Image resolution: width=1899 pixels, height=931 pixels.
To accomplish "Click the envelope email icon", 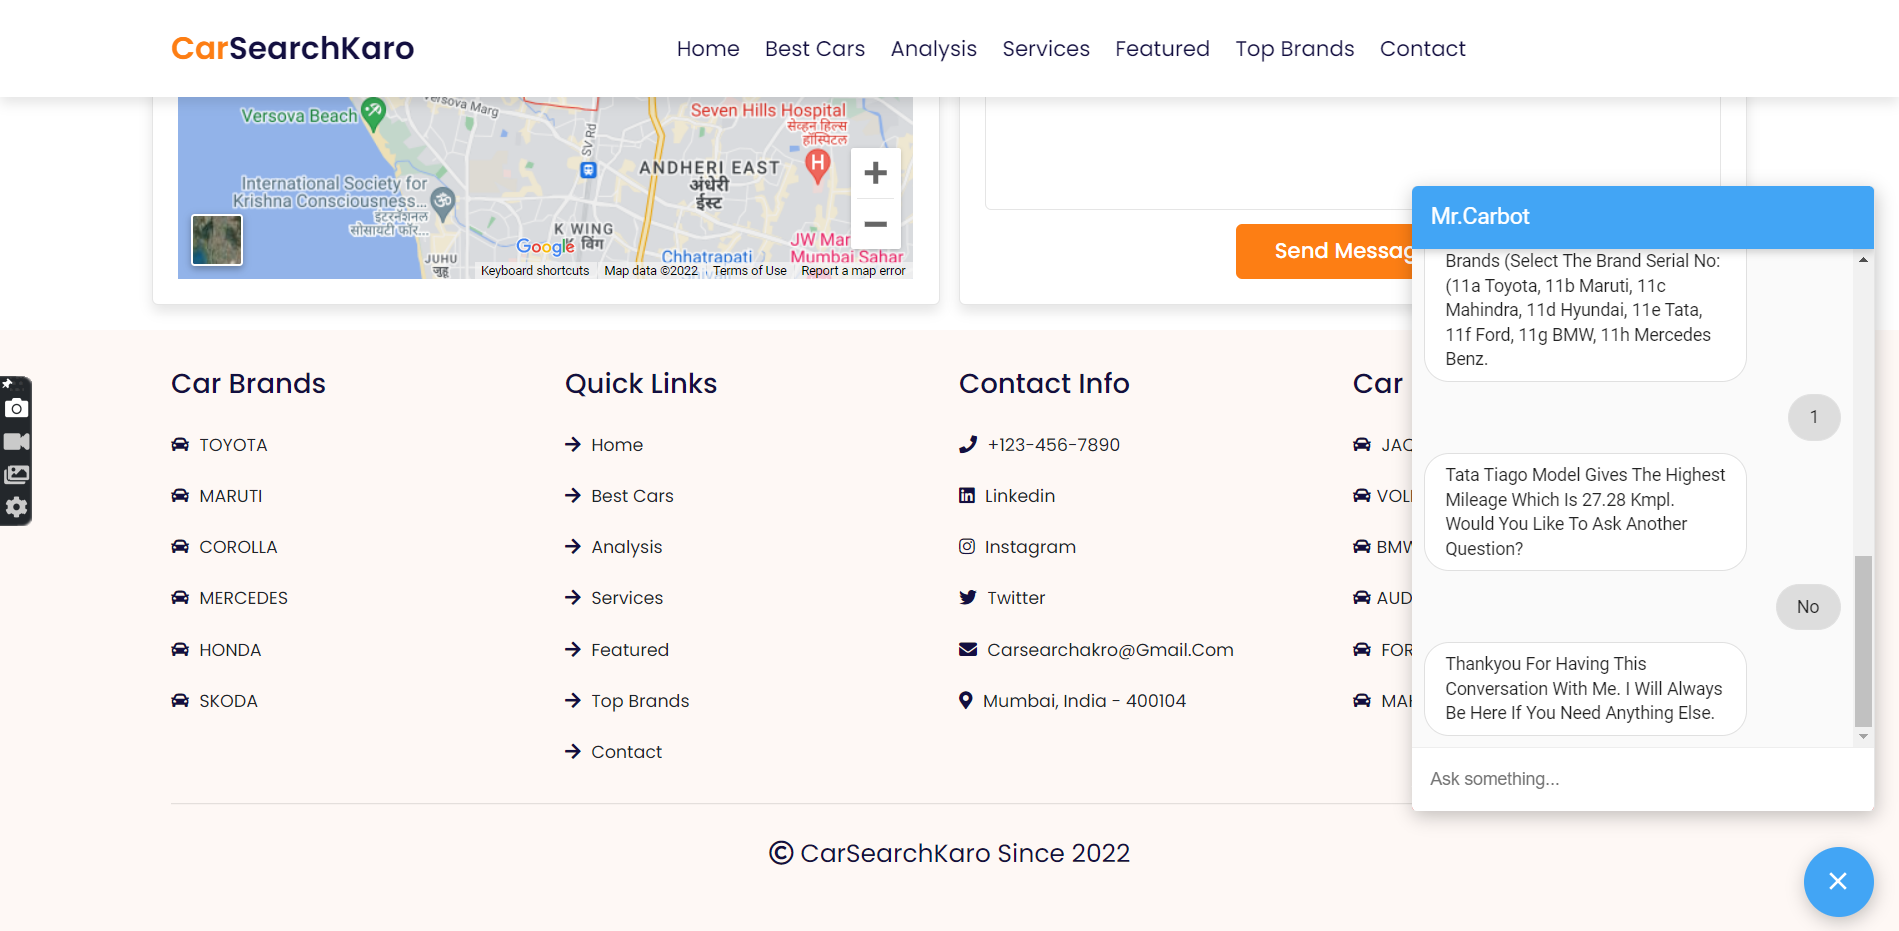I will pyautogui.click(x=968, y=649).
